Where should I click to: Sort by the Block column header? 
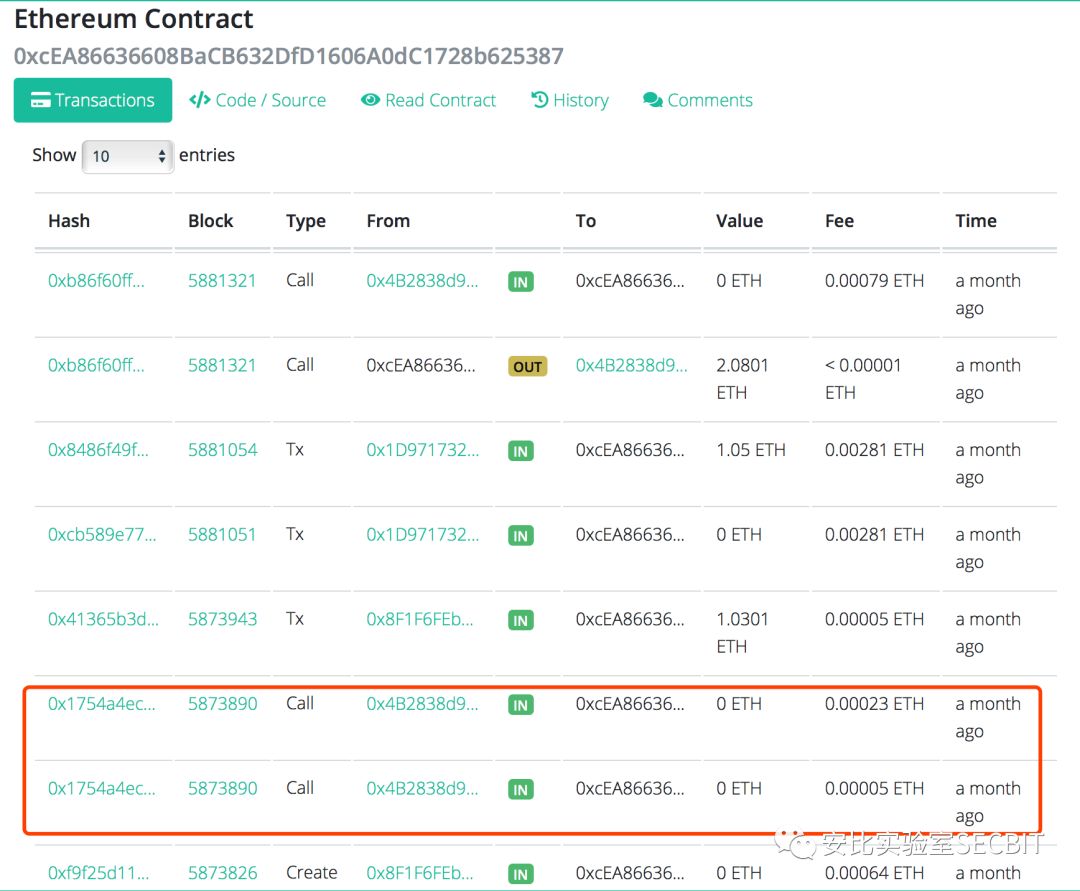tap(211, 221)
